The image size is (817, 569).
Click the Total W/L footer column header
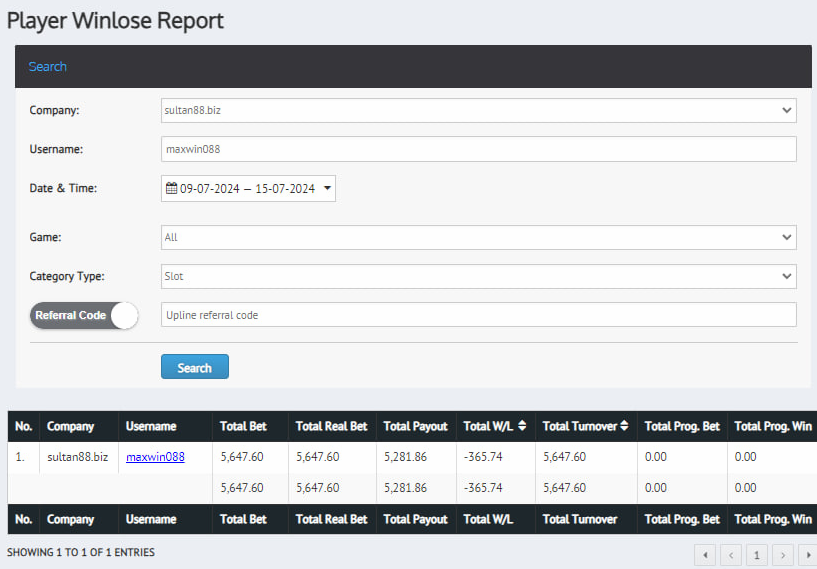pyautogui.click(x=488, y=519)
